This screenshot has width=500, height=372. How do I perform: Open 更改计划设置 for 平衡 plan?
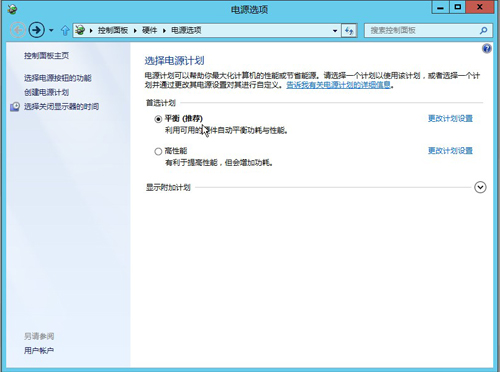click(x=450, y=118)
